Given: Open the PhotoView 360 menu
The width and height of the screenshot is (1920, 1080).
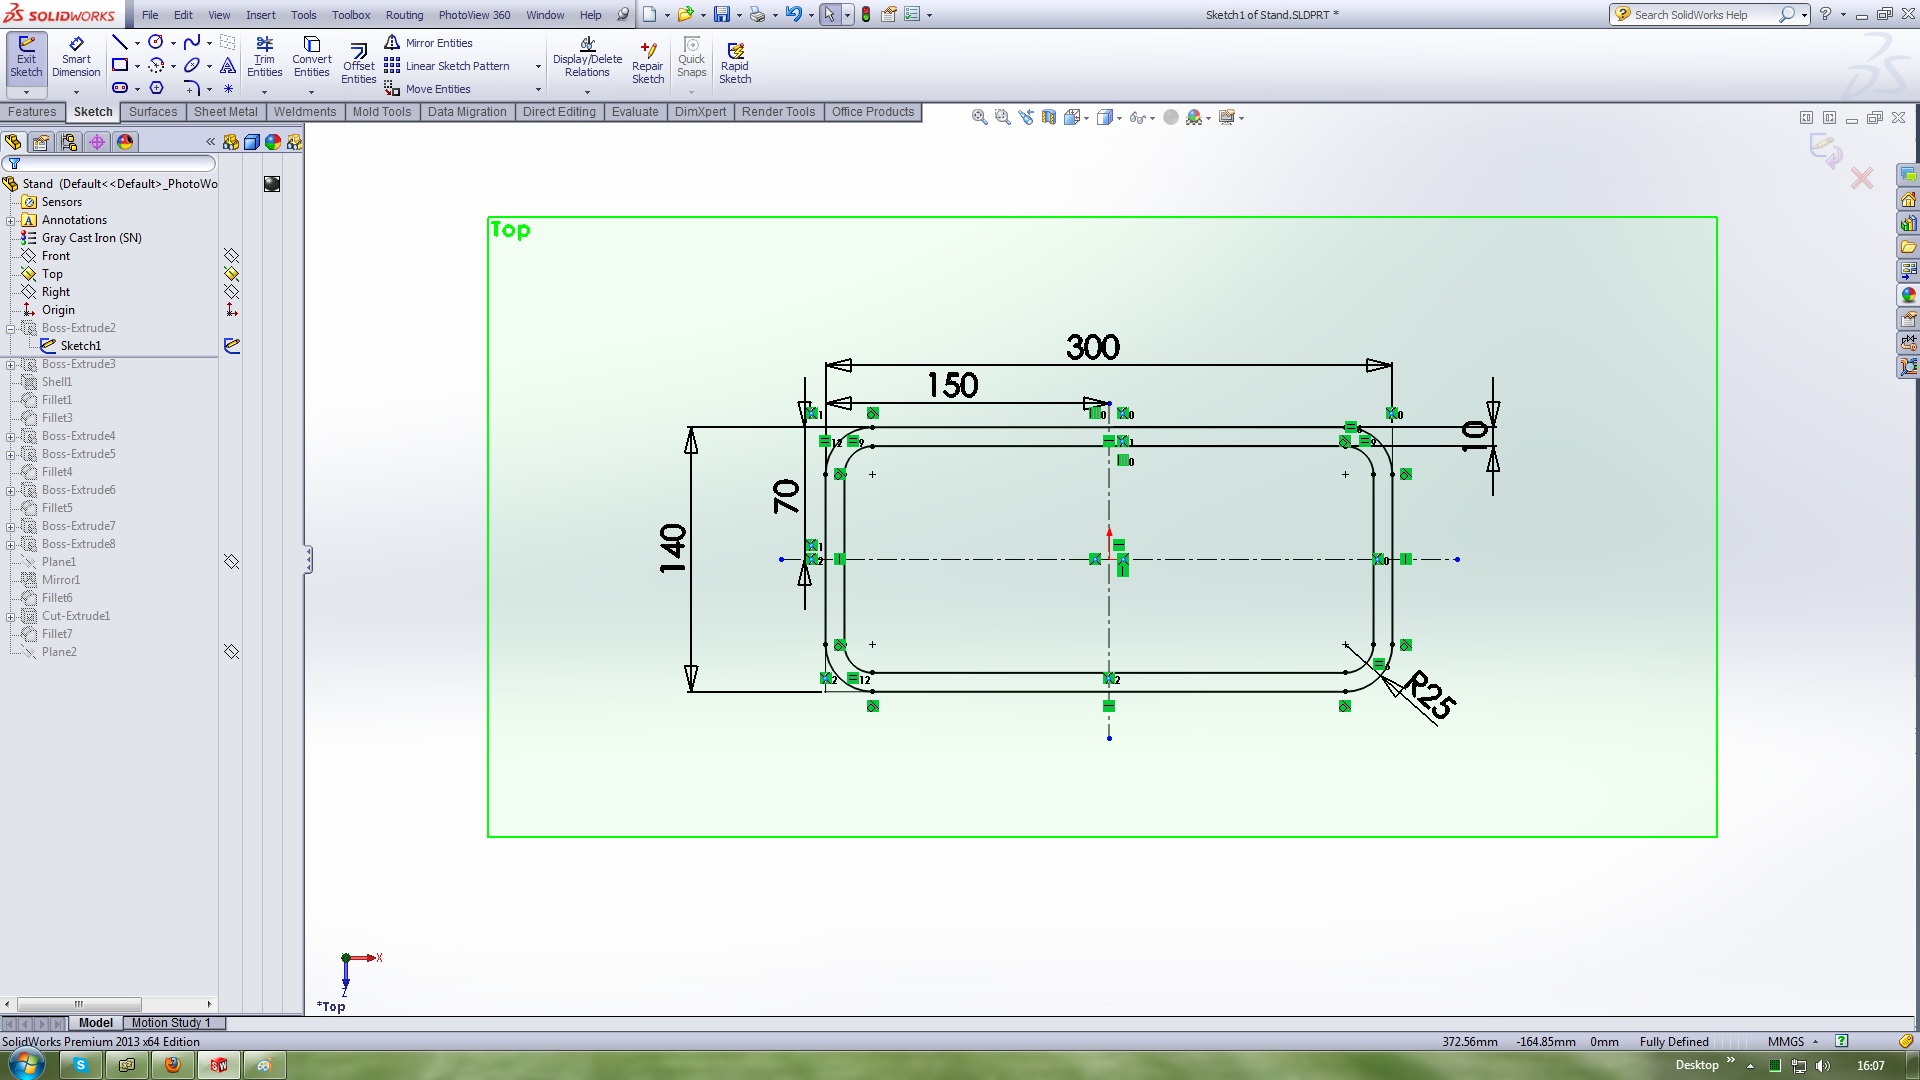Looking at the screenshot, I should pos(474,15).
